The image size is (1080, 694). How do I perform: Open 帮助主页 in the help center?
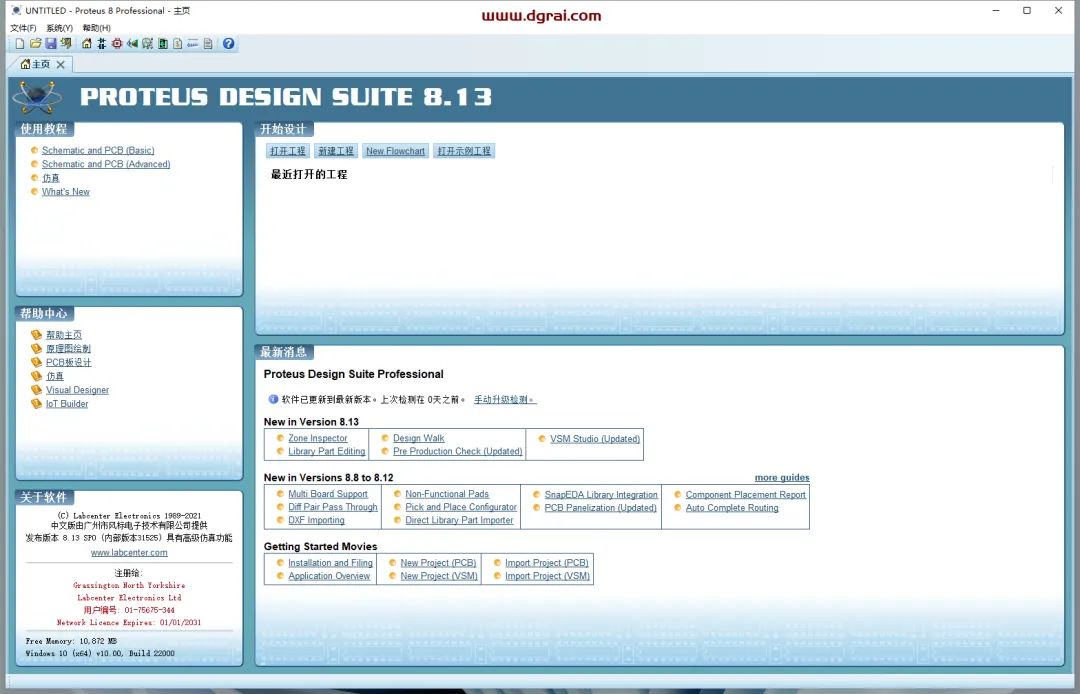(63, 335)
